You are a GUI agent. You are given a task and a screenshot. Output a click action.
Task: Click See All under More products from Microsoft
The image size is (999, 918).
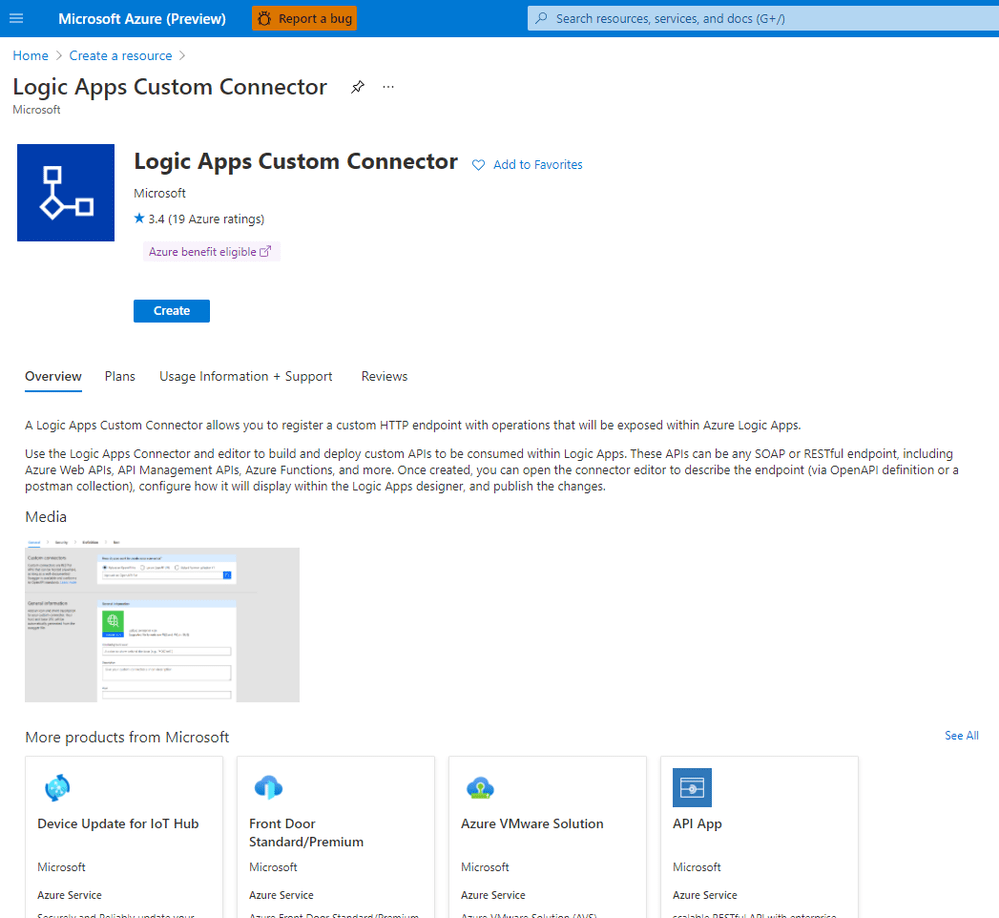tap(961, 735)
